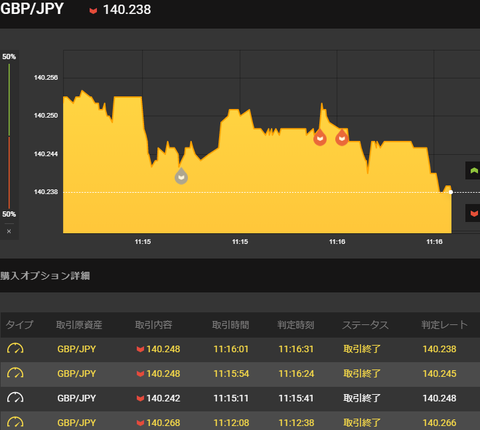This screenshot has width=480, height=430.
Task: Select the first red trade marker on chart
Action: (x=320, y=137)
